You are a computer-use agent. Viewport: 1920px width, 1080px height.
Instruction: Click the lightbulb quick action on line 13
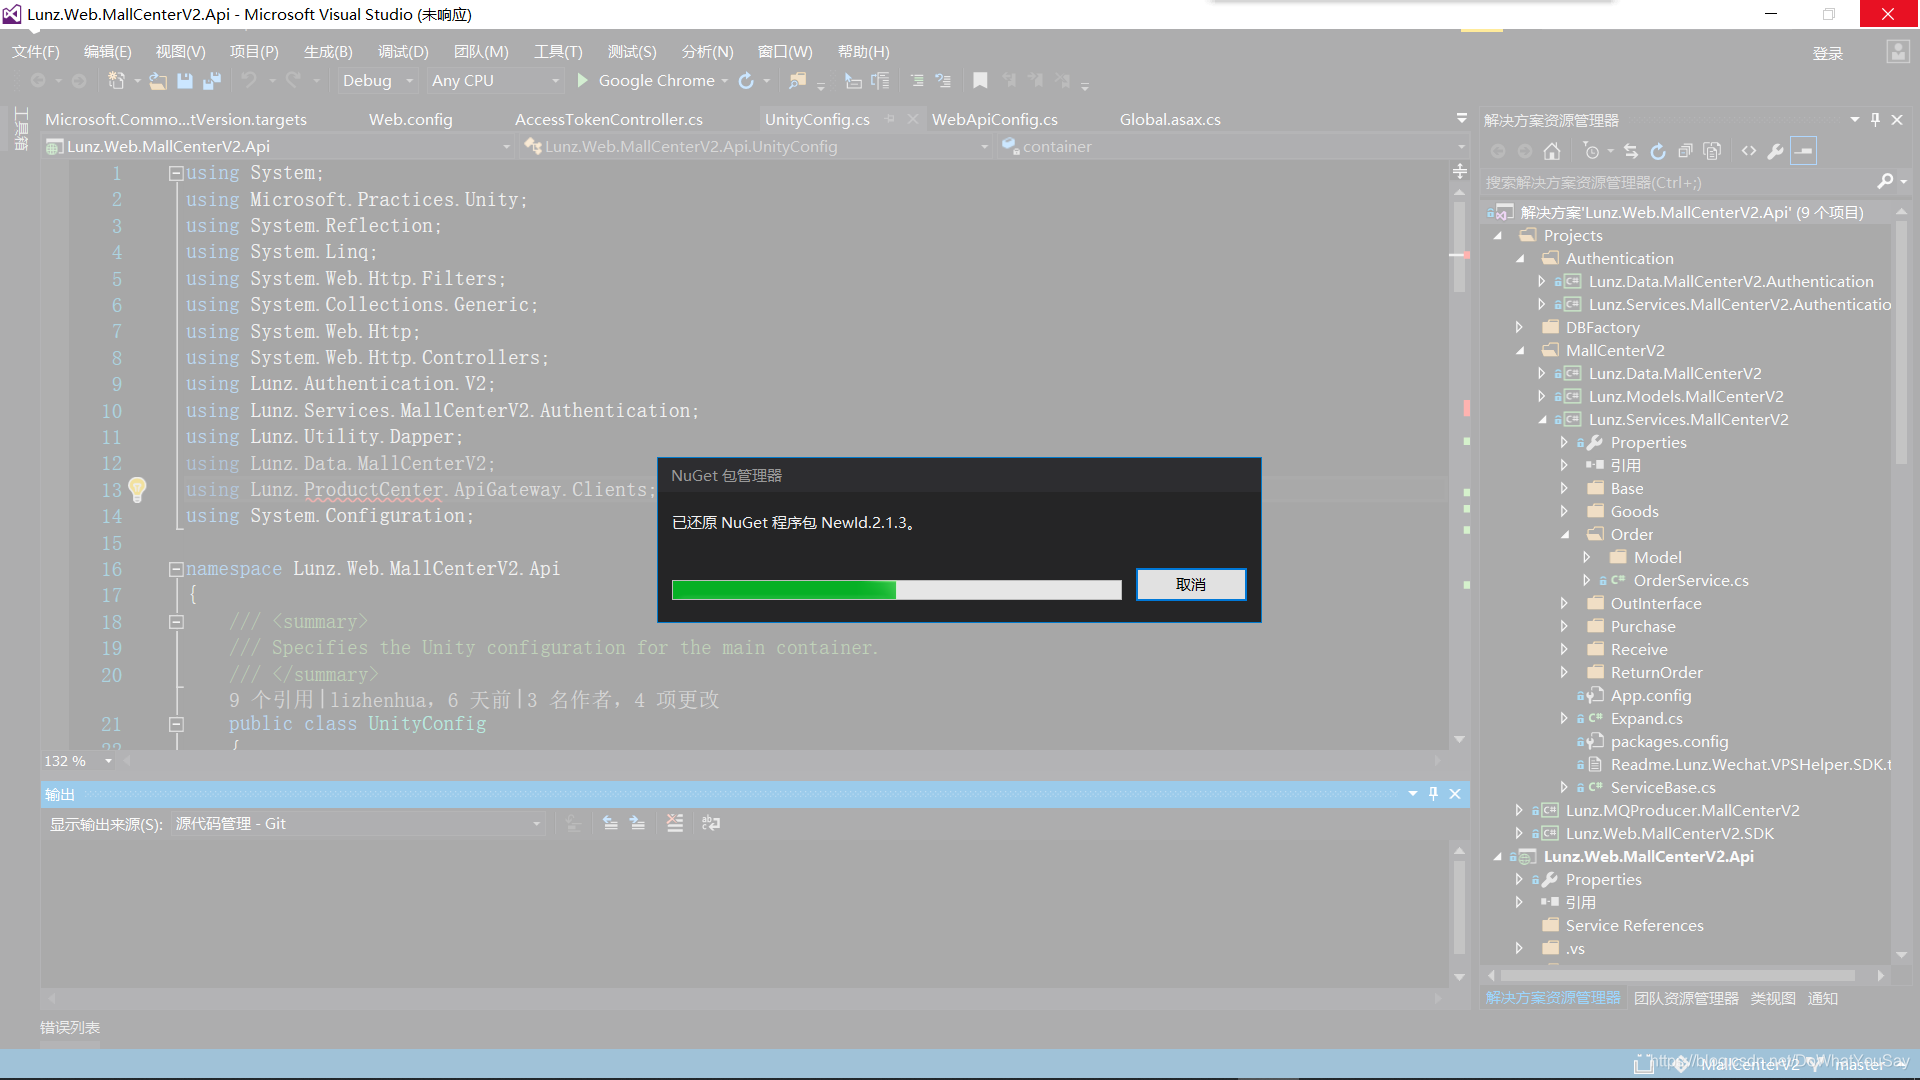(137, 489)
